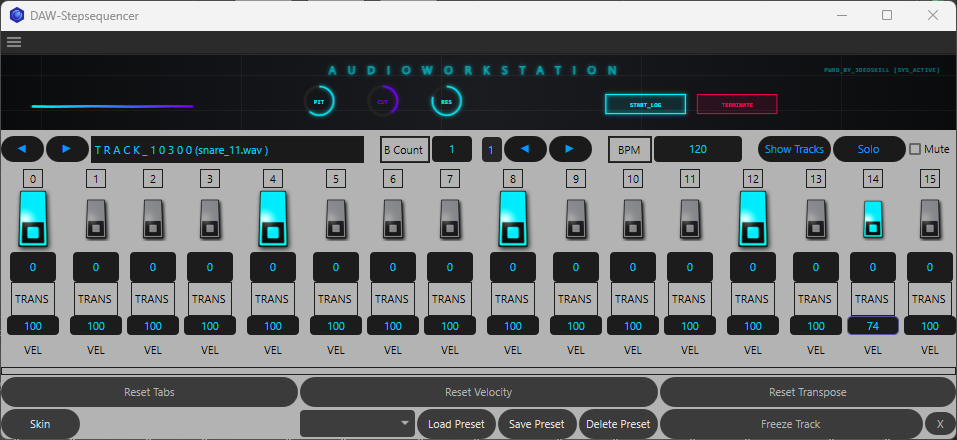Click the TRANS button of step 12
The height and width of the screenshot is (440, 957).
753,299
